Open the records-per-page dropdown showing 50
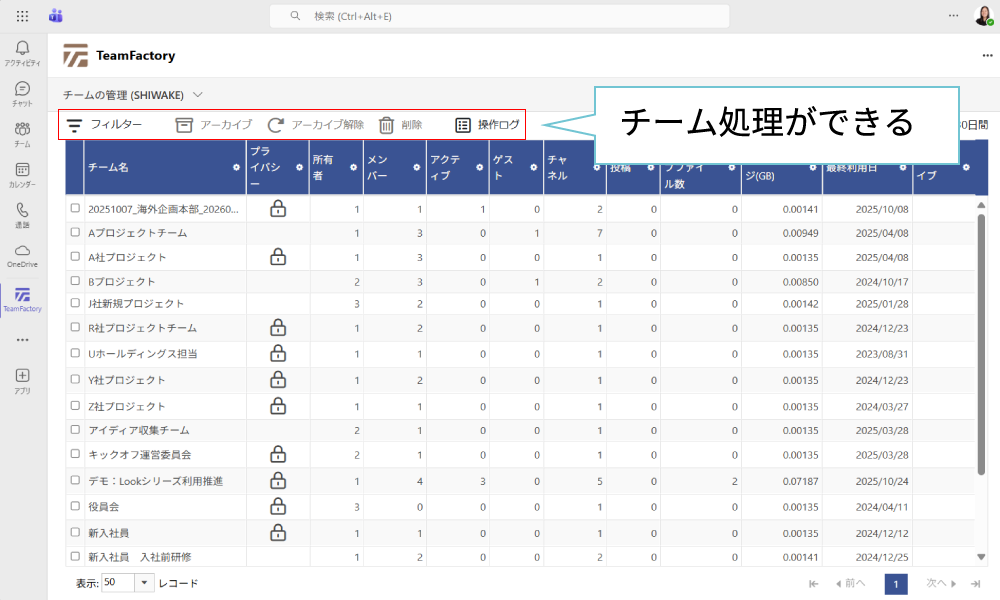Image resolution: width=1000 pixels, height=600 pixels. [x=144, y=583]
